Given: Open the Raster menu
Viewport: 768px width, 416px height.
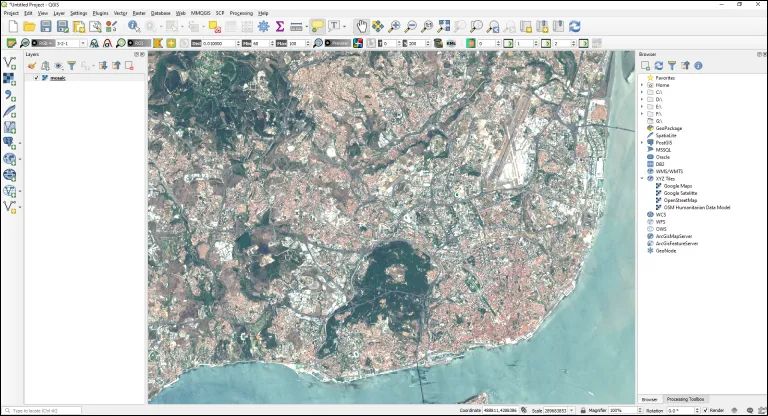Looking at the screenshot, I should click(139, 13).
